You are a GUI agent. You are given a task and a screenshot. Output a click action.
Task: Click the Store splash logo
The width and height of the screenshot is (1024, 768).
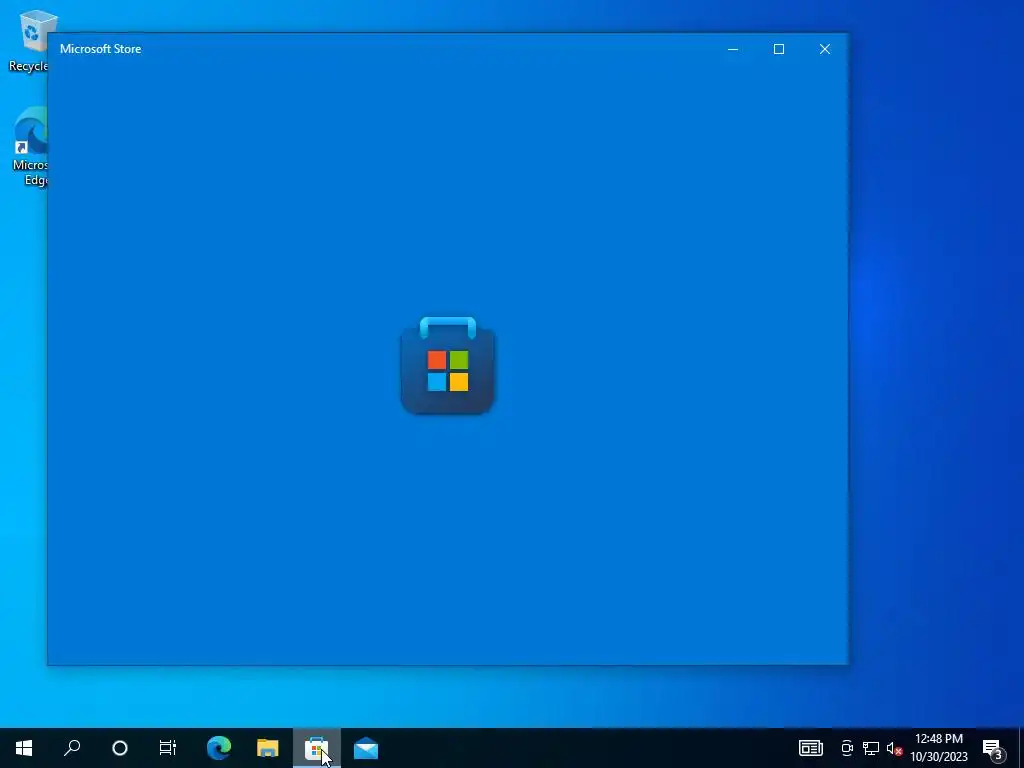447,365
